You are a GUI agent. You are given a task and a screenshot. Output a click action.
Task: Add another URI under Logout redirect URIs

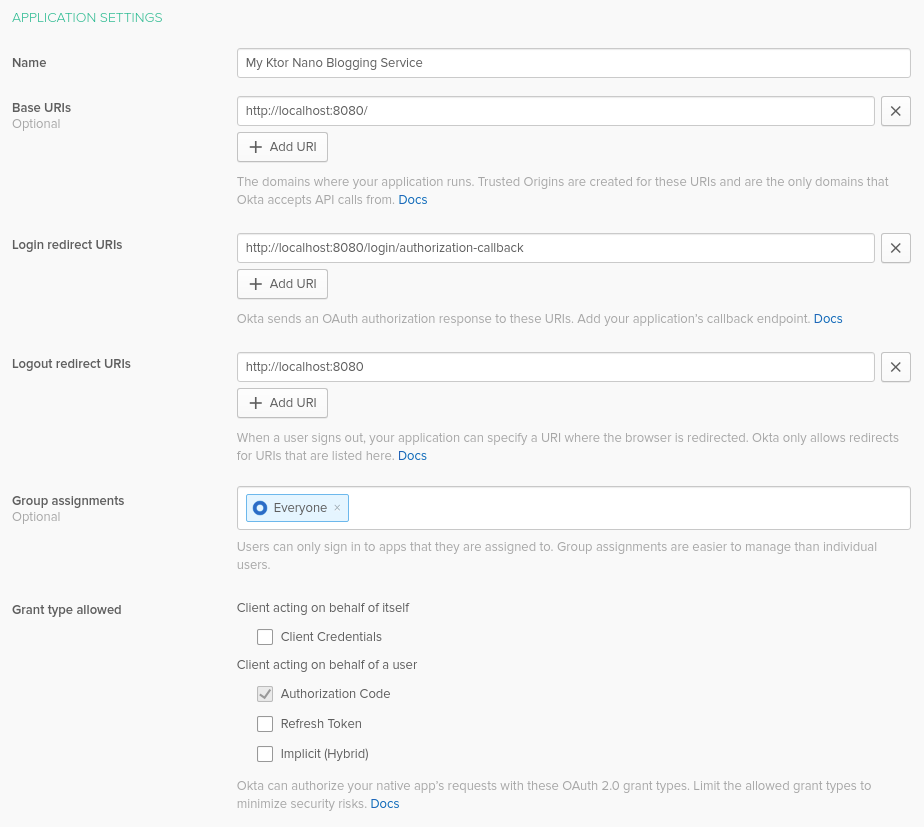(x=282, y=403)
